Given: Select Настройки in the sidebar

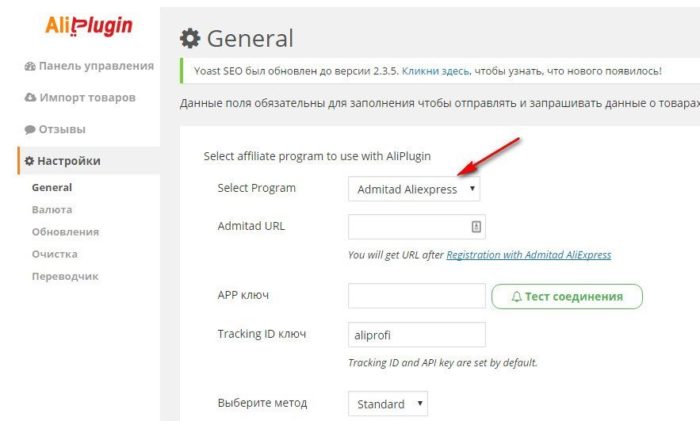Looking at the screenshot, I should pyautogui.click(x=89, y=161).
